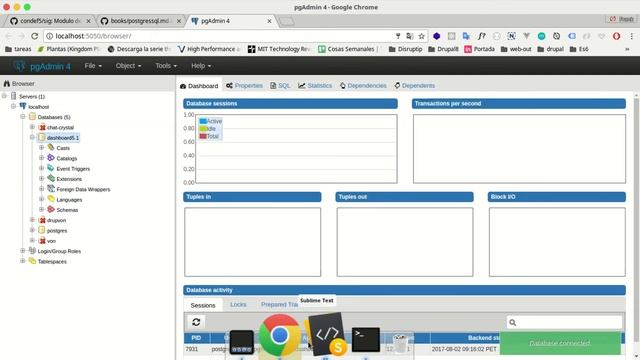This screenshot has height=360, width=640.
Task: Open the Object menu
Action: tap(128, 66)
